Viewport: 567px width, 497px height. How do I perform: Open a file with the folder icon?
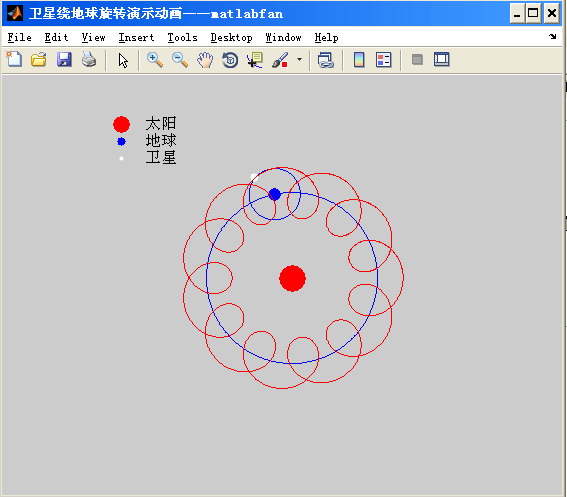point(39,60)
